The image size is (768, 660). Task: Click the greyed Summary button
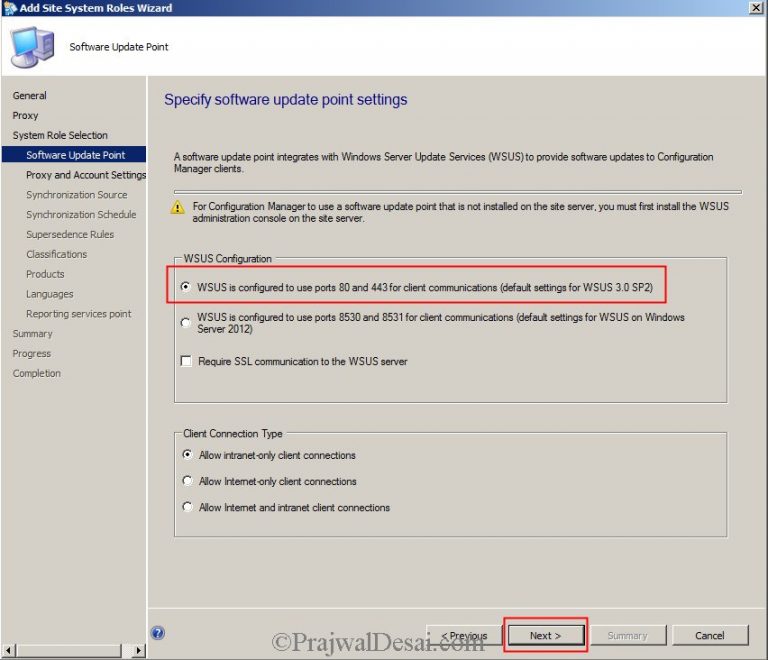tap(627, 635)
